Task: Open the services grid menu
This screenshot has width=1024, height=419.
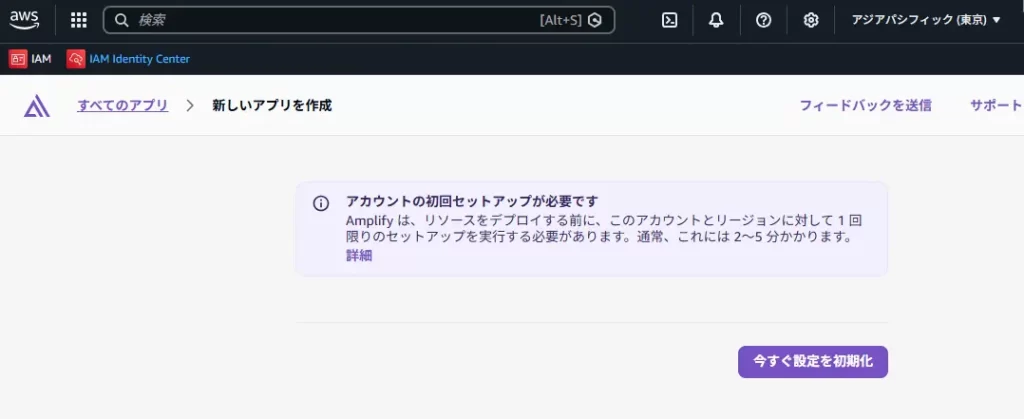Action: pos(79,20)
